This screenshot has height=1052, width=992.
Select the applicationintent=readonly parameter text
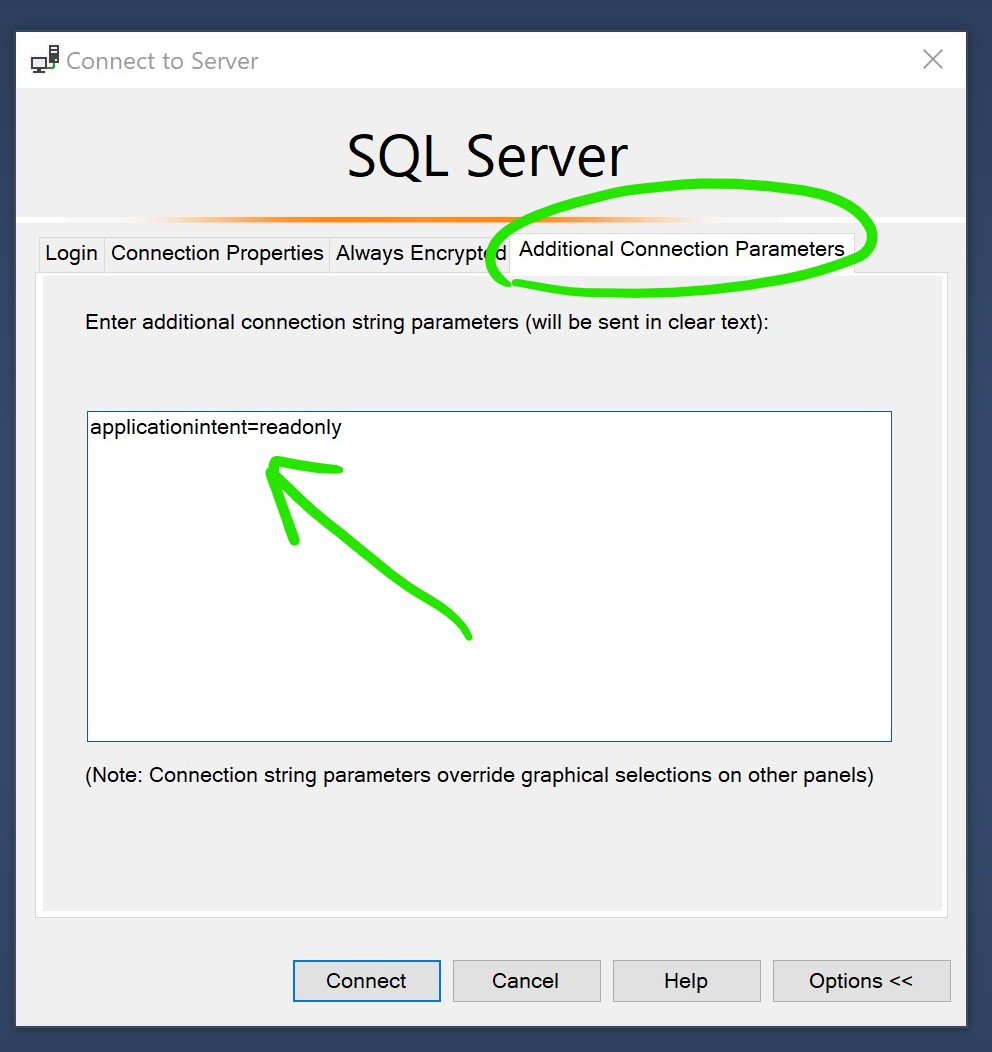point(217,427)
